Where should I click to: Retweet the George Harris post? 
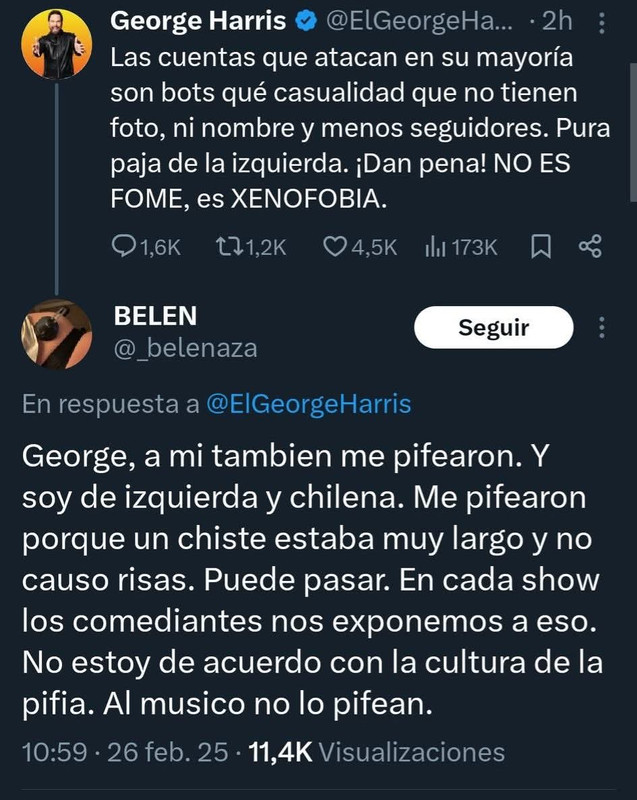(251, 247)
